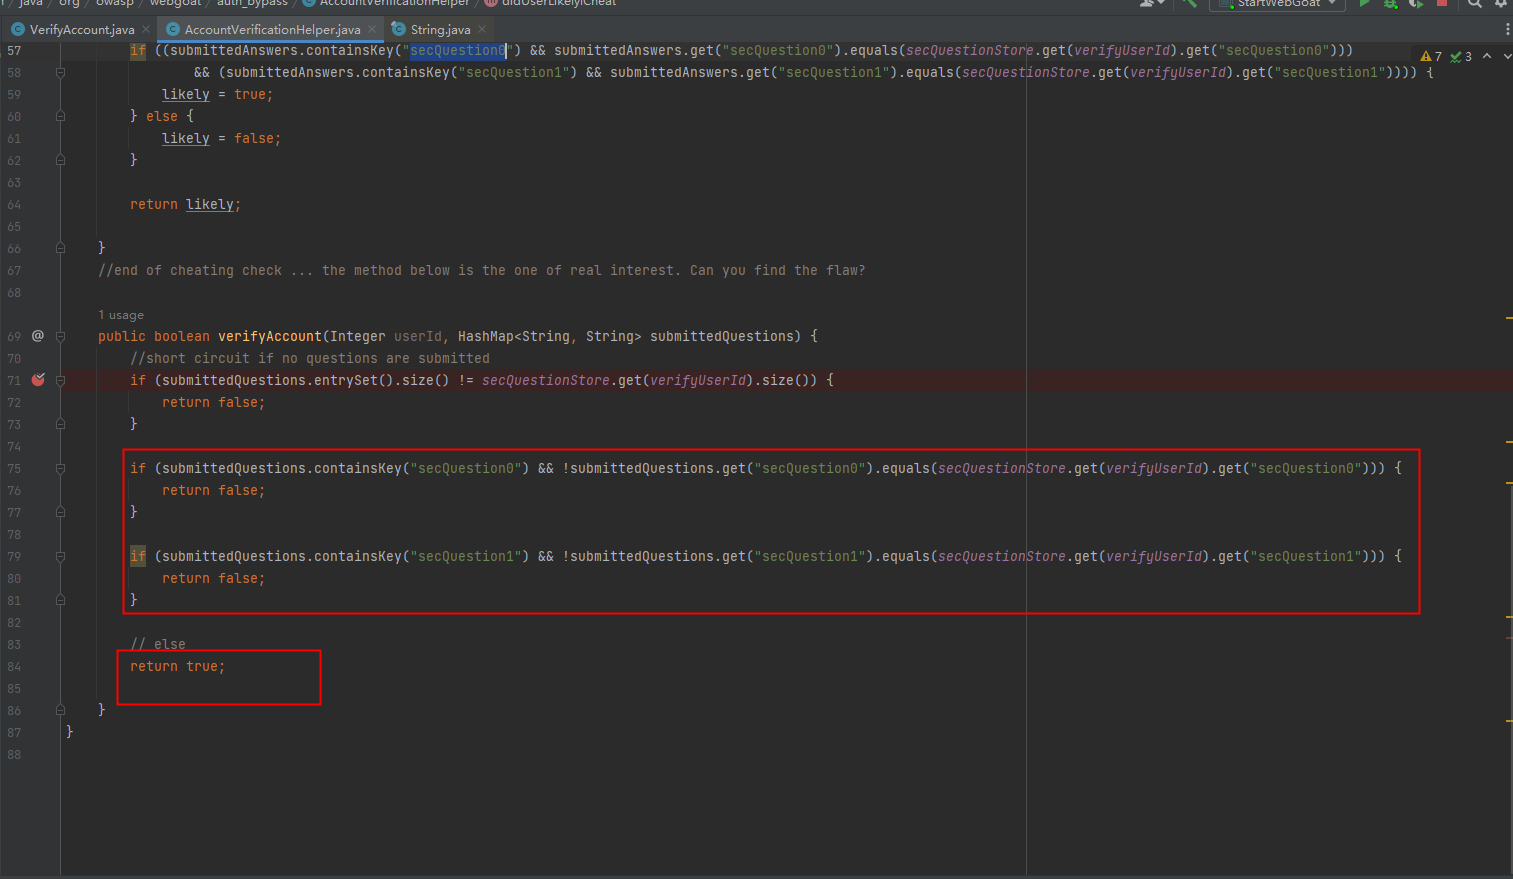
Task: Close the String.java tab
Action: pyautogui.click(x=482, y=29)
